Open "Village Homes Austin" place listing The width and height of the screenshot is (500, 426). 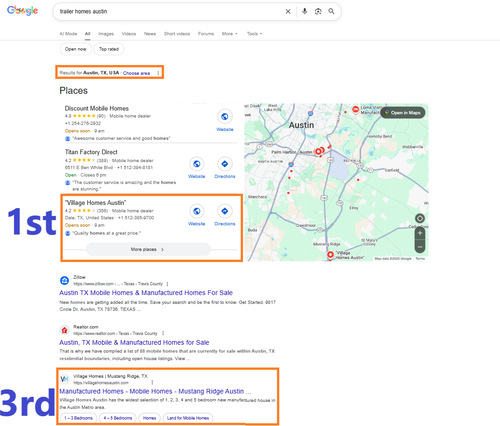tap(95, 203)
